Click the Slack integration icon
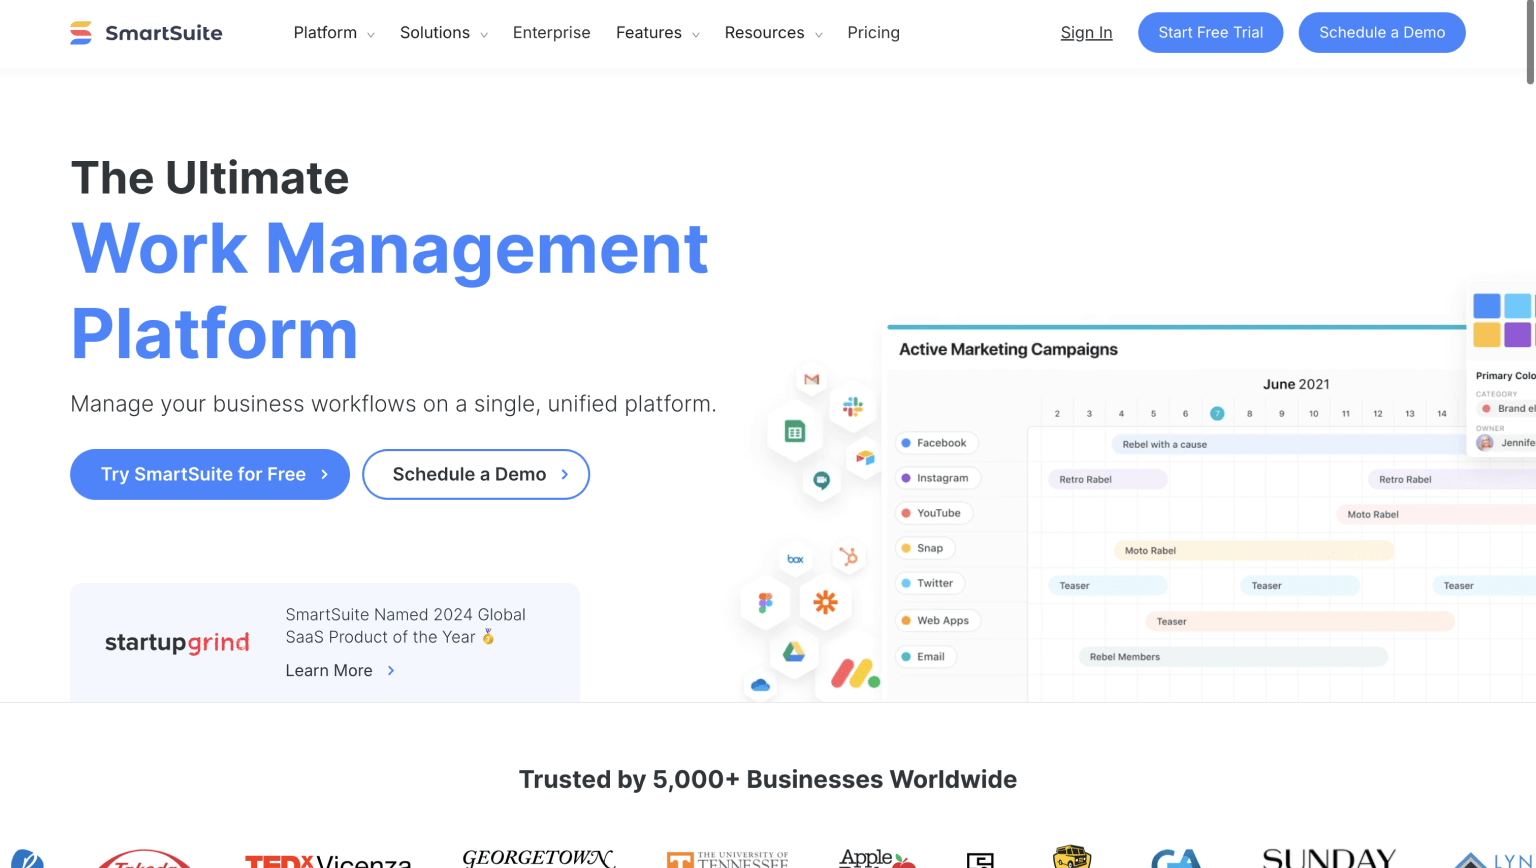The width and height of the screenshot is (1536, 868). tap(853, 406)
